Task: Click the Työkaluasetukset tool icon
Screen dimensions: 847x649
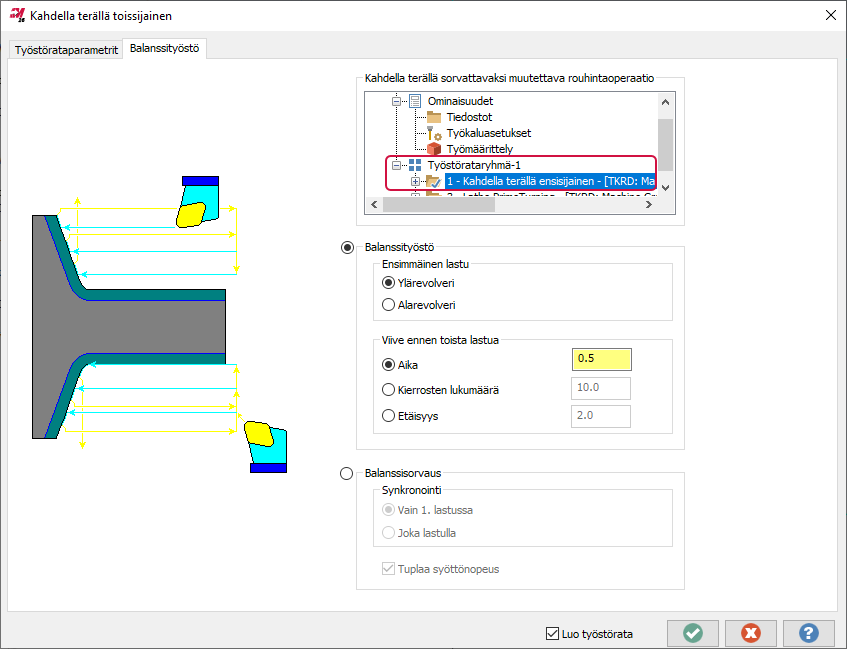Action: coord(434,133)
